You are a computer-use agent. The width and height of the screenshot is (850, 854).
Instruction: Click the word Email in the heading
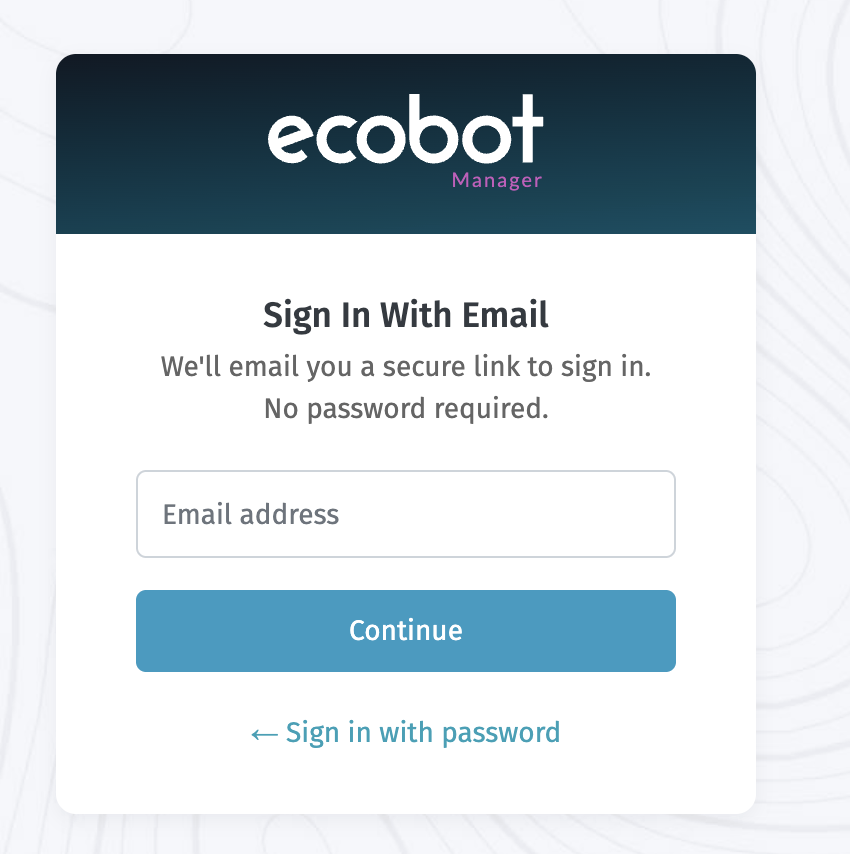click(504, 316)
